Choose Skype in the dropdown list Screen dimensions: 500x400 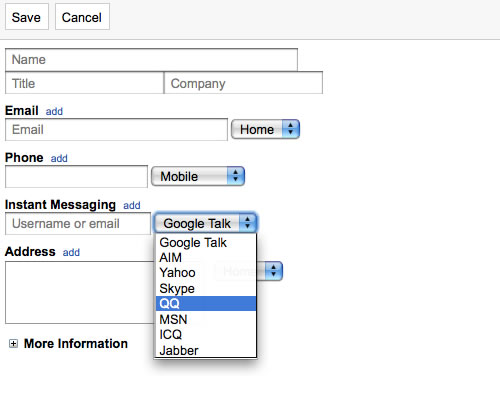click(206, 288)
